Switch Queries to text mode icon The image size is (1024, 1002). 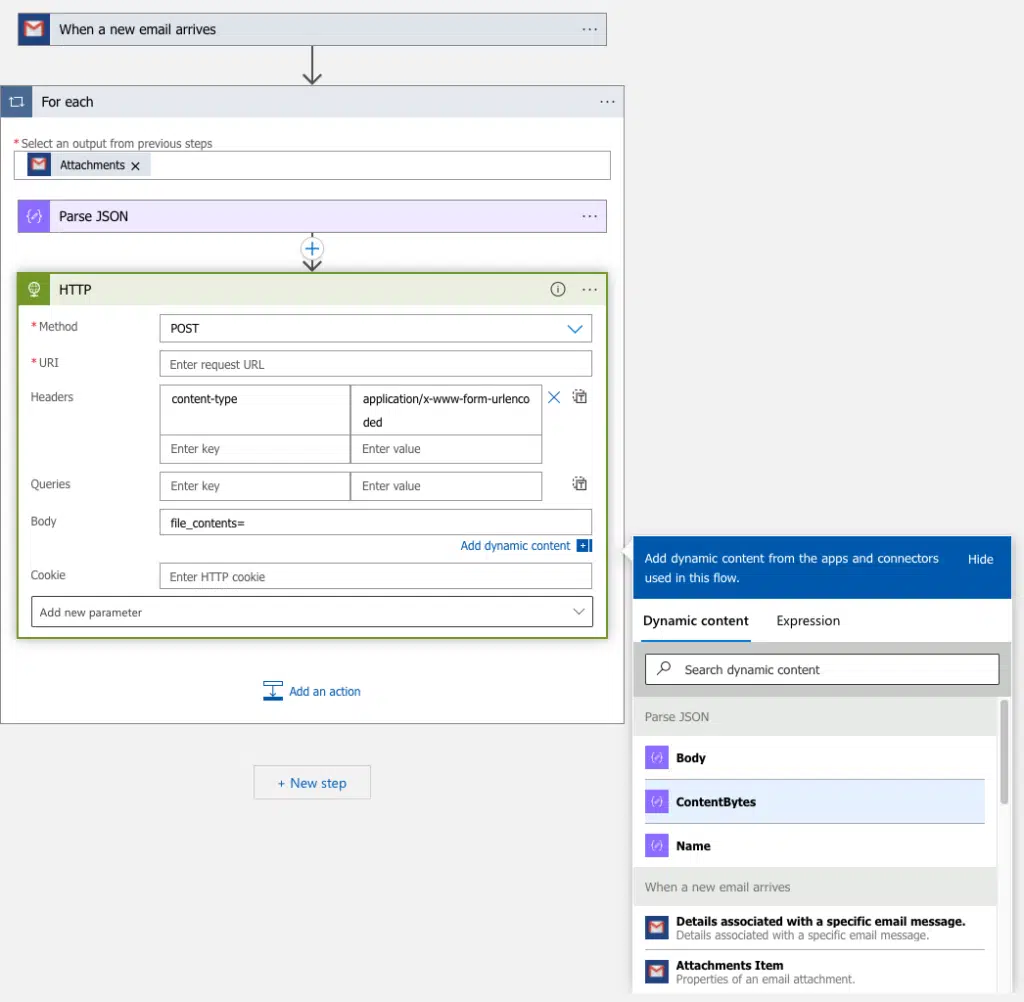pyautogui.click(x=580, y=484)
